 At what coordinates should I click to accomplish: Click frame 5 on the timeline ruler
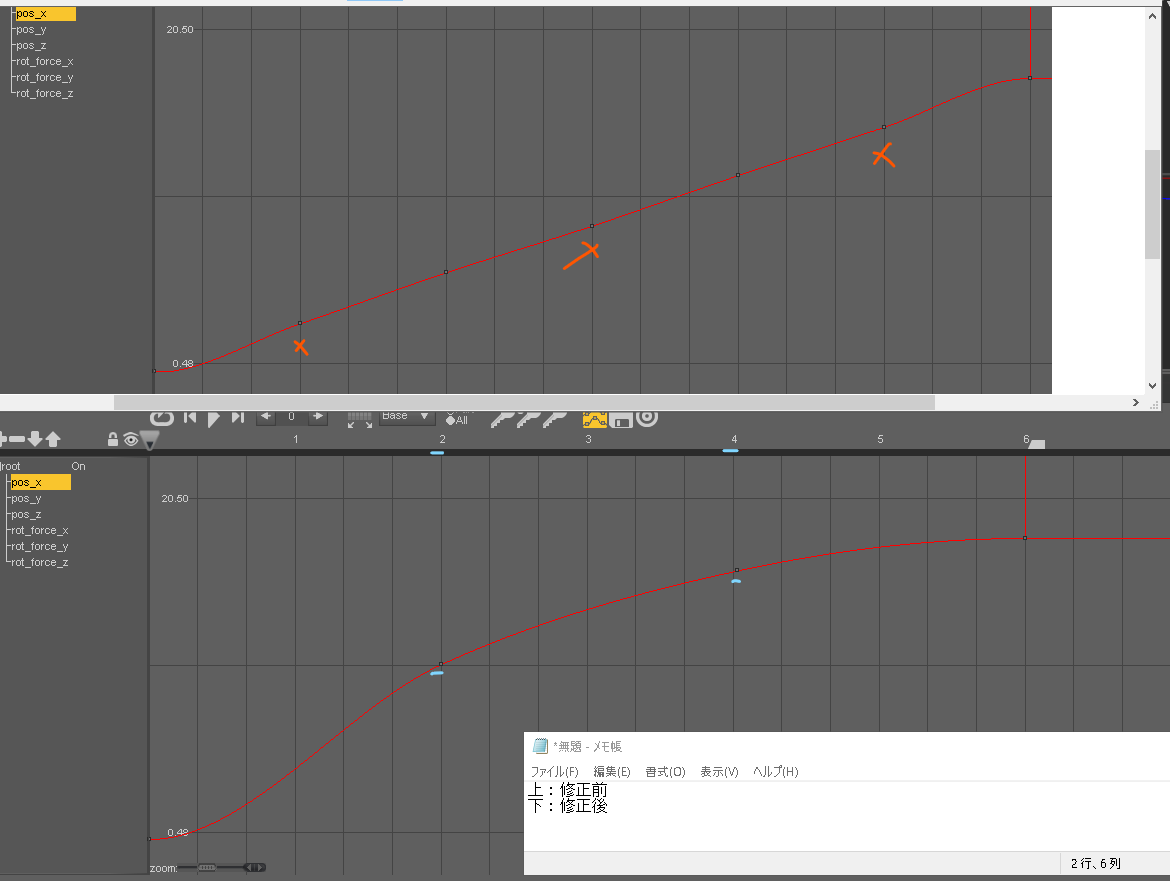click(x=880, y=439)
